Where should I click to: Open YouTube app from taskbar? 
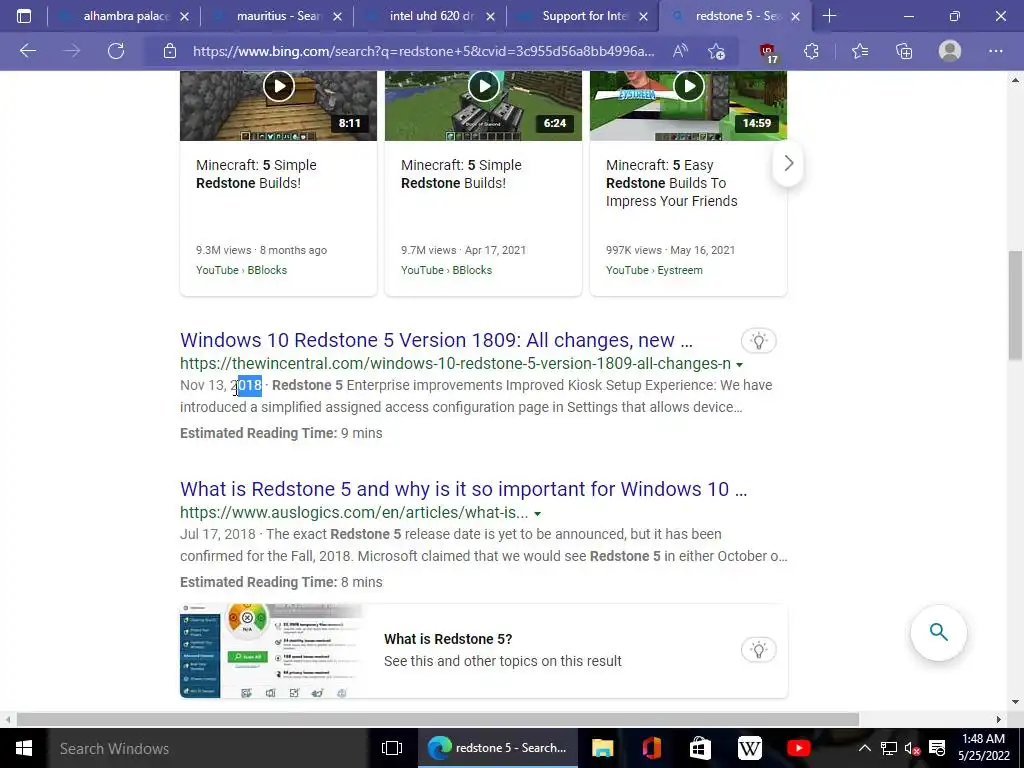coord(798,748)
